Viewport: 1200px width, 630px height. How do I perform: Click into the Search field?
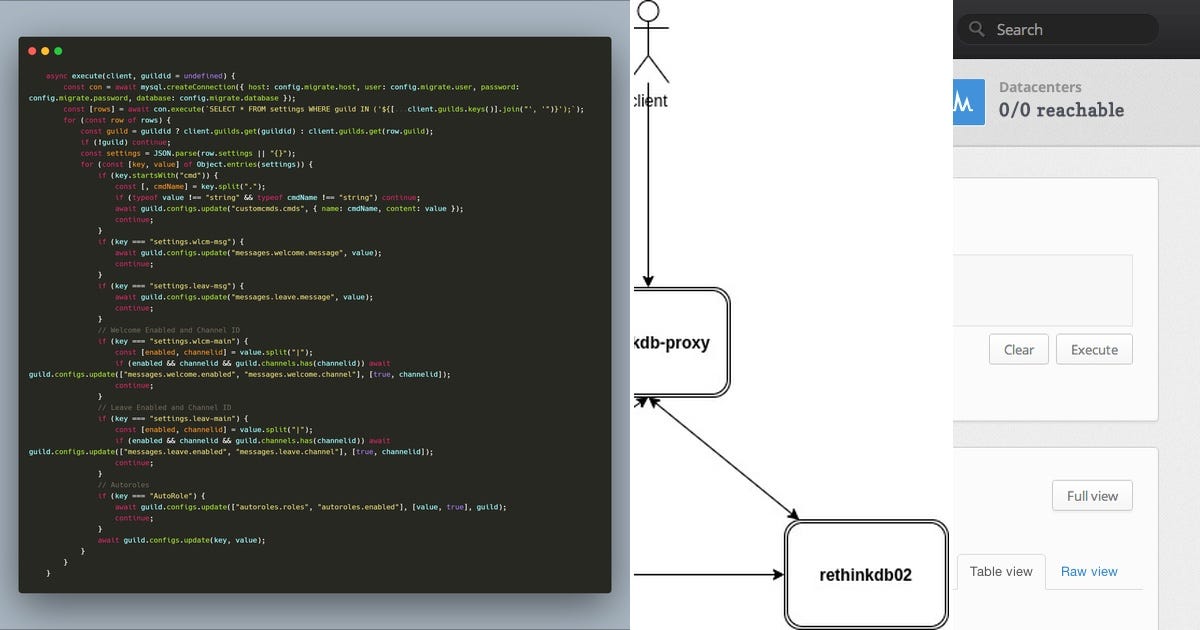(x=1060, y=29)
